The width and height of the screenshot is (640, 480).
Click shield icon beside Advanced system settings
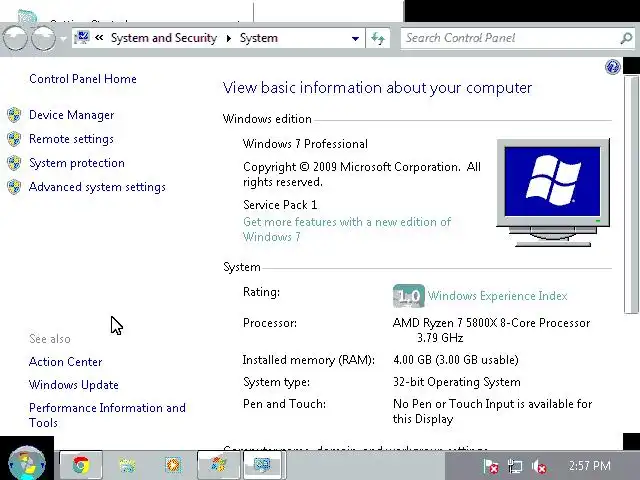coord(14,187)
